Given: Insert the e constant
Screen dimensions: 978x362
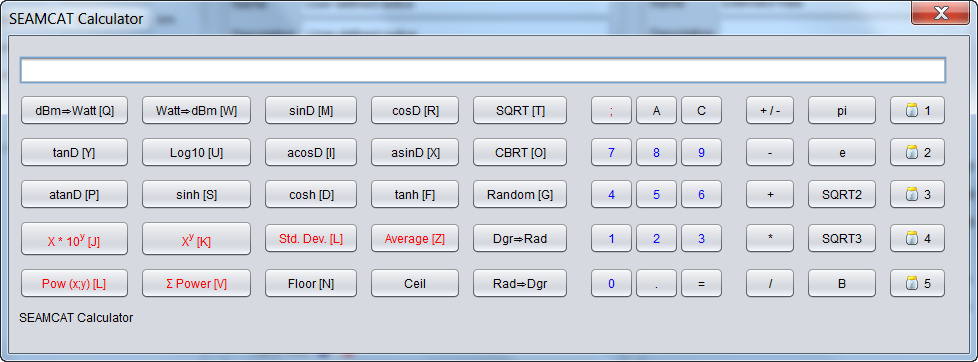Looking at the screenshot, I should (x=841, y=152).
